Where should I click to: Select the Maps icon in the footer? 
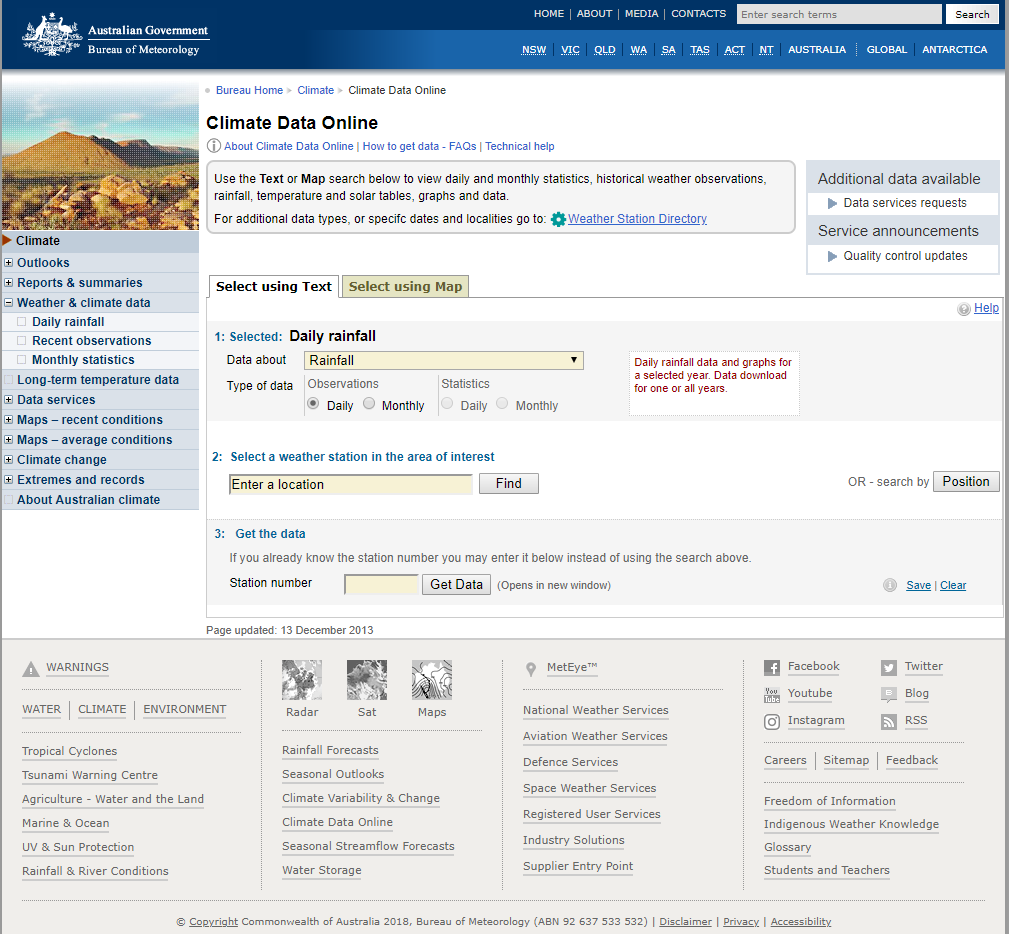tap(431, 679)
